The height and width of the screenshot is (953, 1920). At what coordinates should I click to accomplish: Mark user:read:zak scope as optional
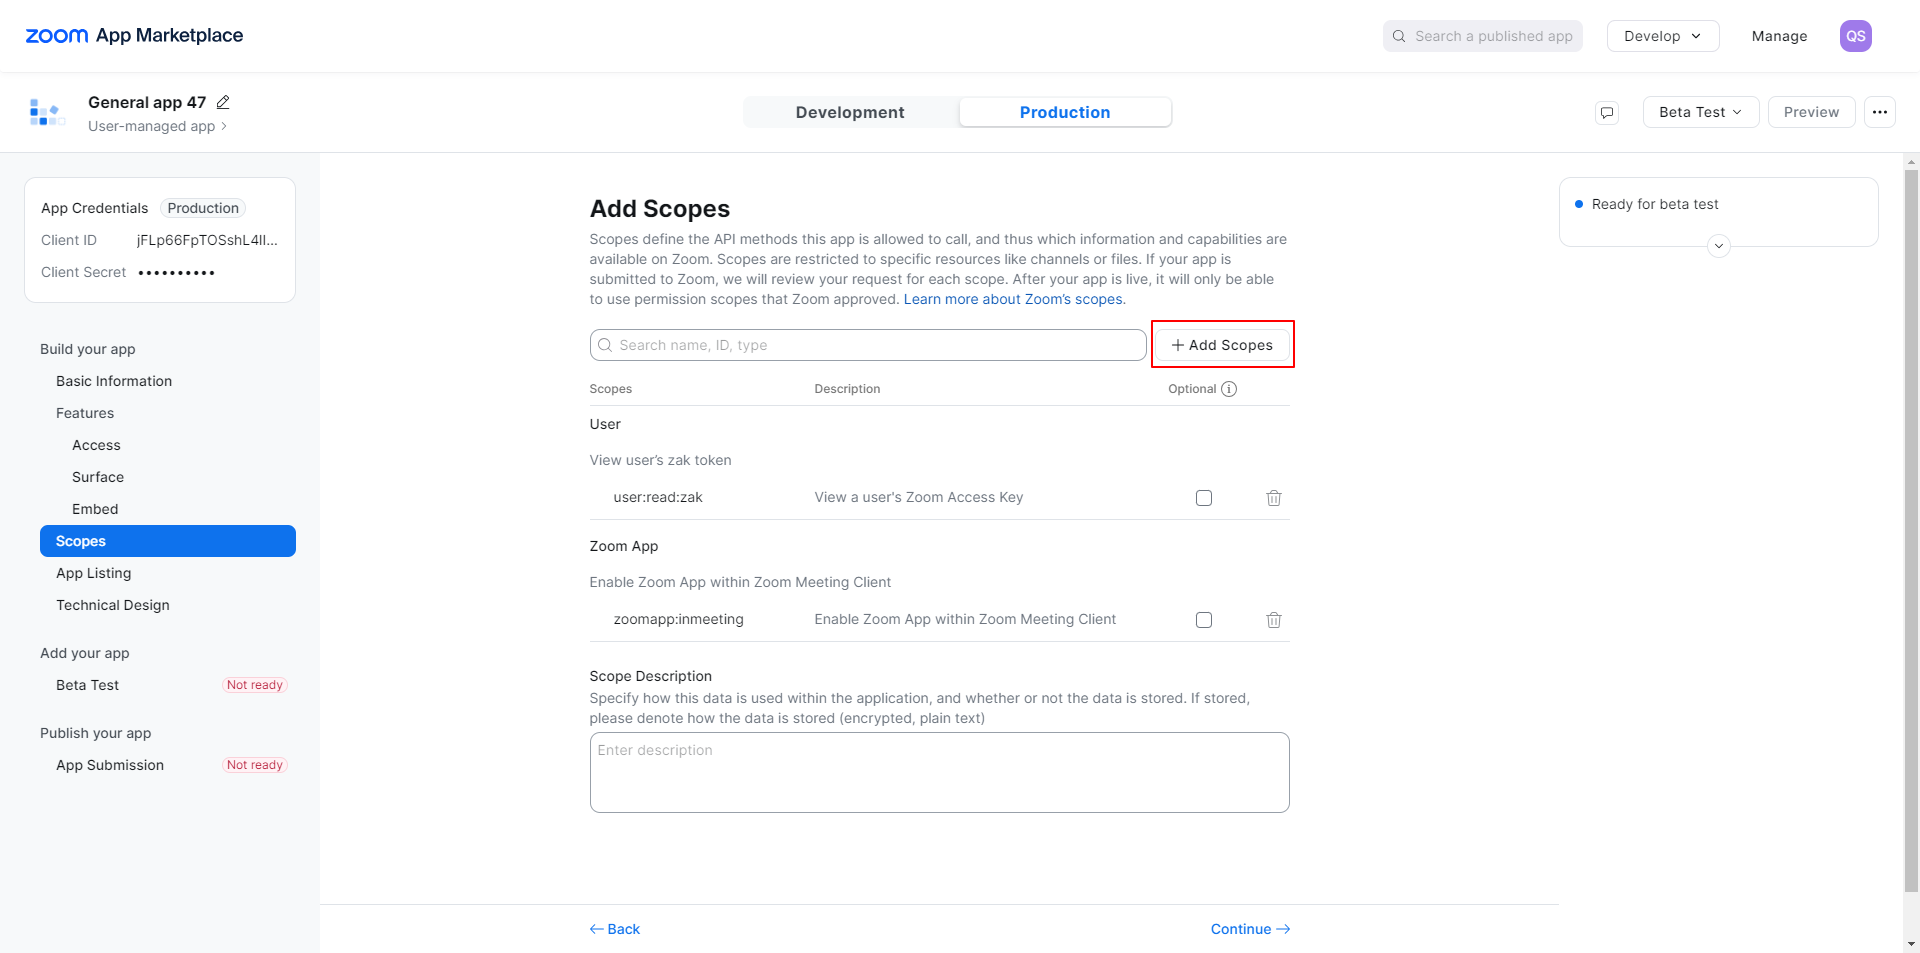(x=1204, y=498)
